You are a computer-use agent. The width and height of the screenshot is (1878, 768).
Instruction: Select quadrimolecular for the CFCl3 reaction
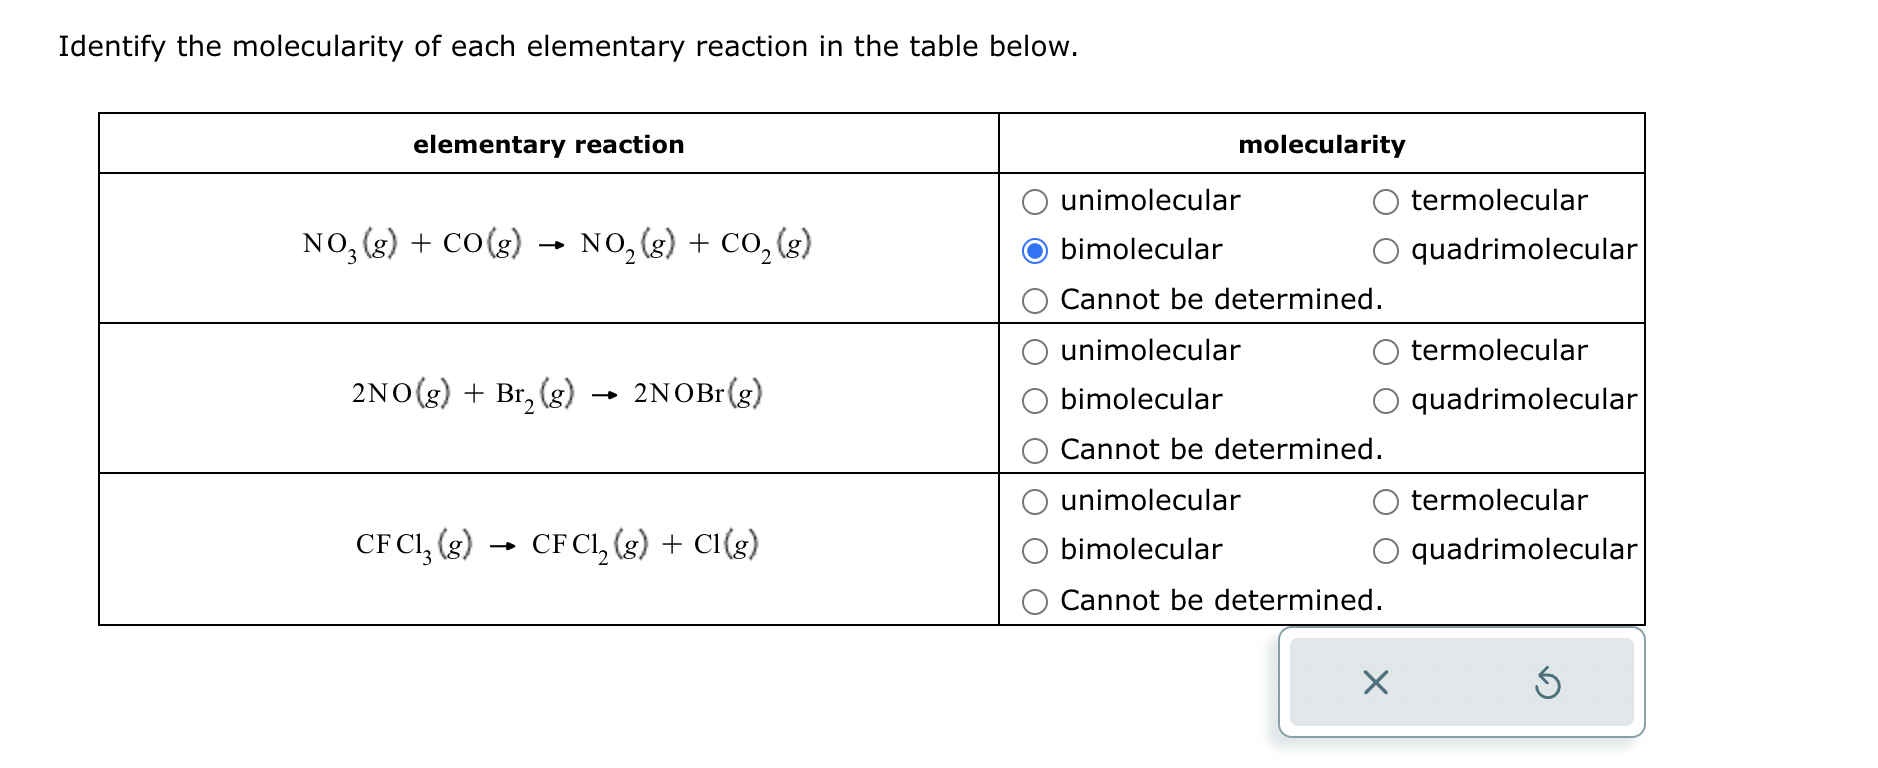click(x=1386, y=549)
